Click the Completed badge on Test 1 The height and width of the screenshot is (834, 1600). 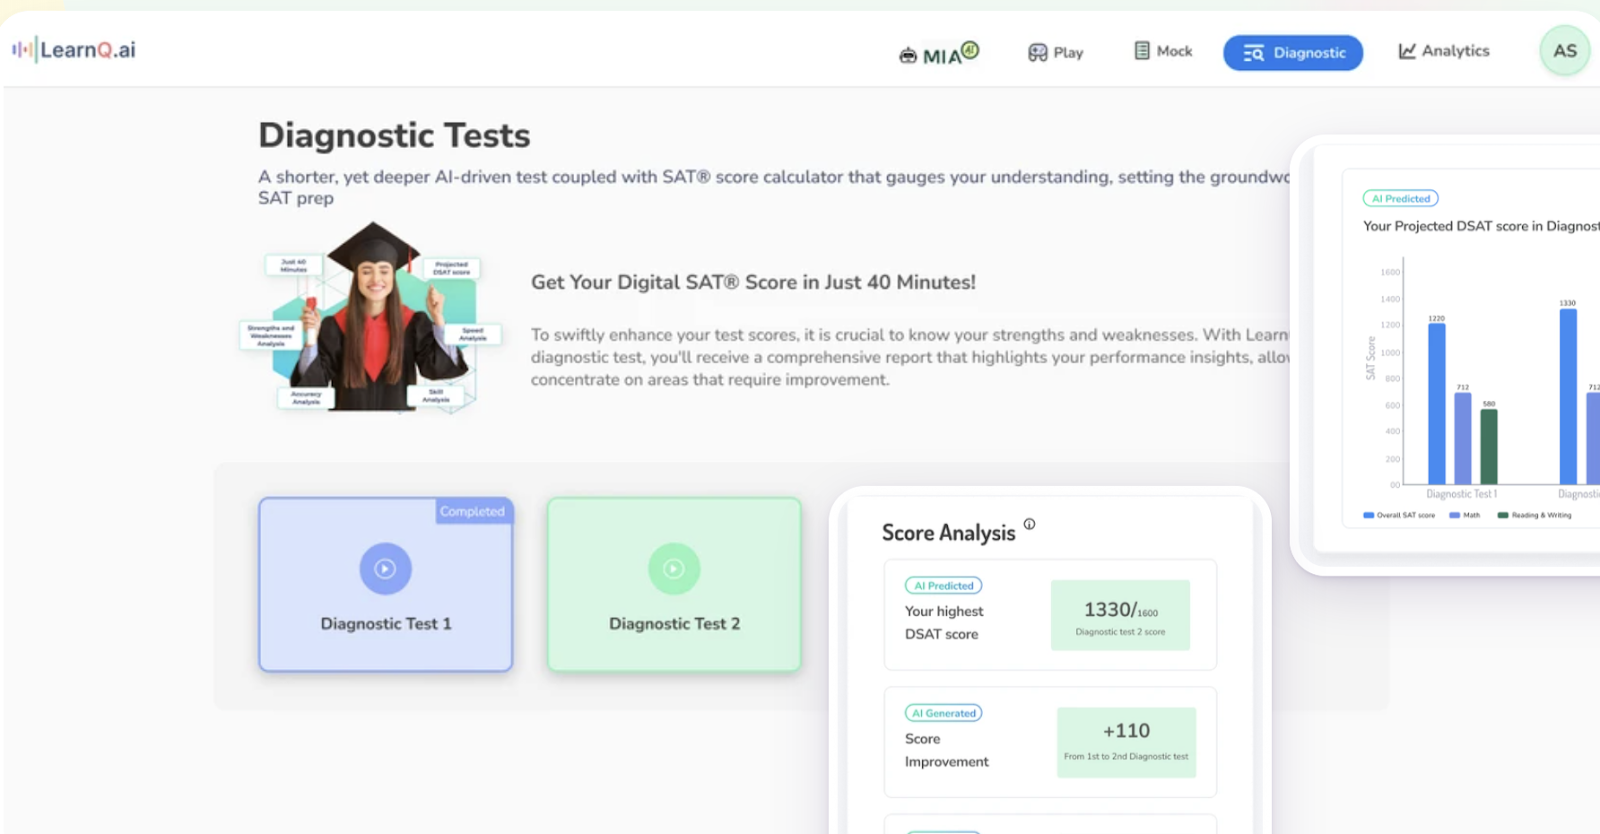tap(473, 511)
